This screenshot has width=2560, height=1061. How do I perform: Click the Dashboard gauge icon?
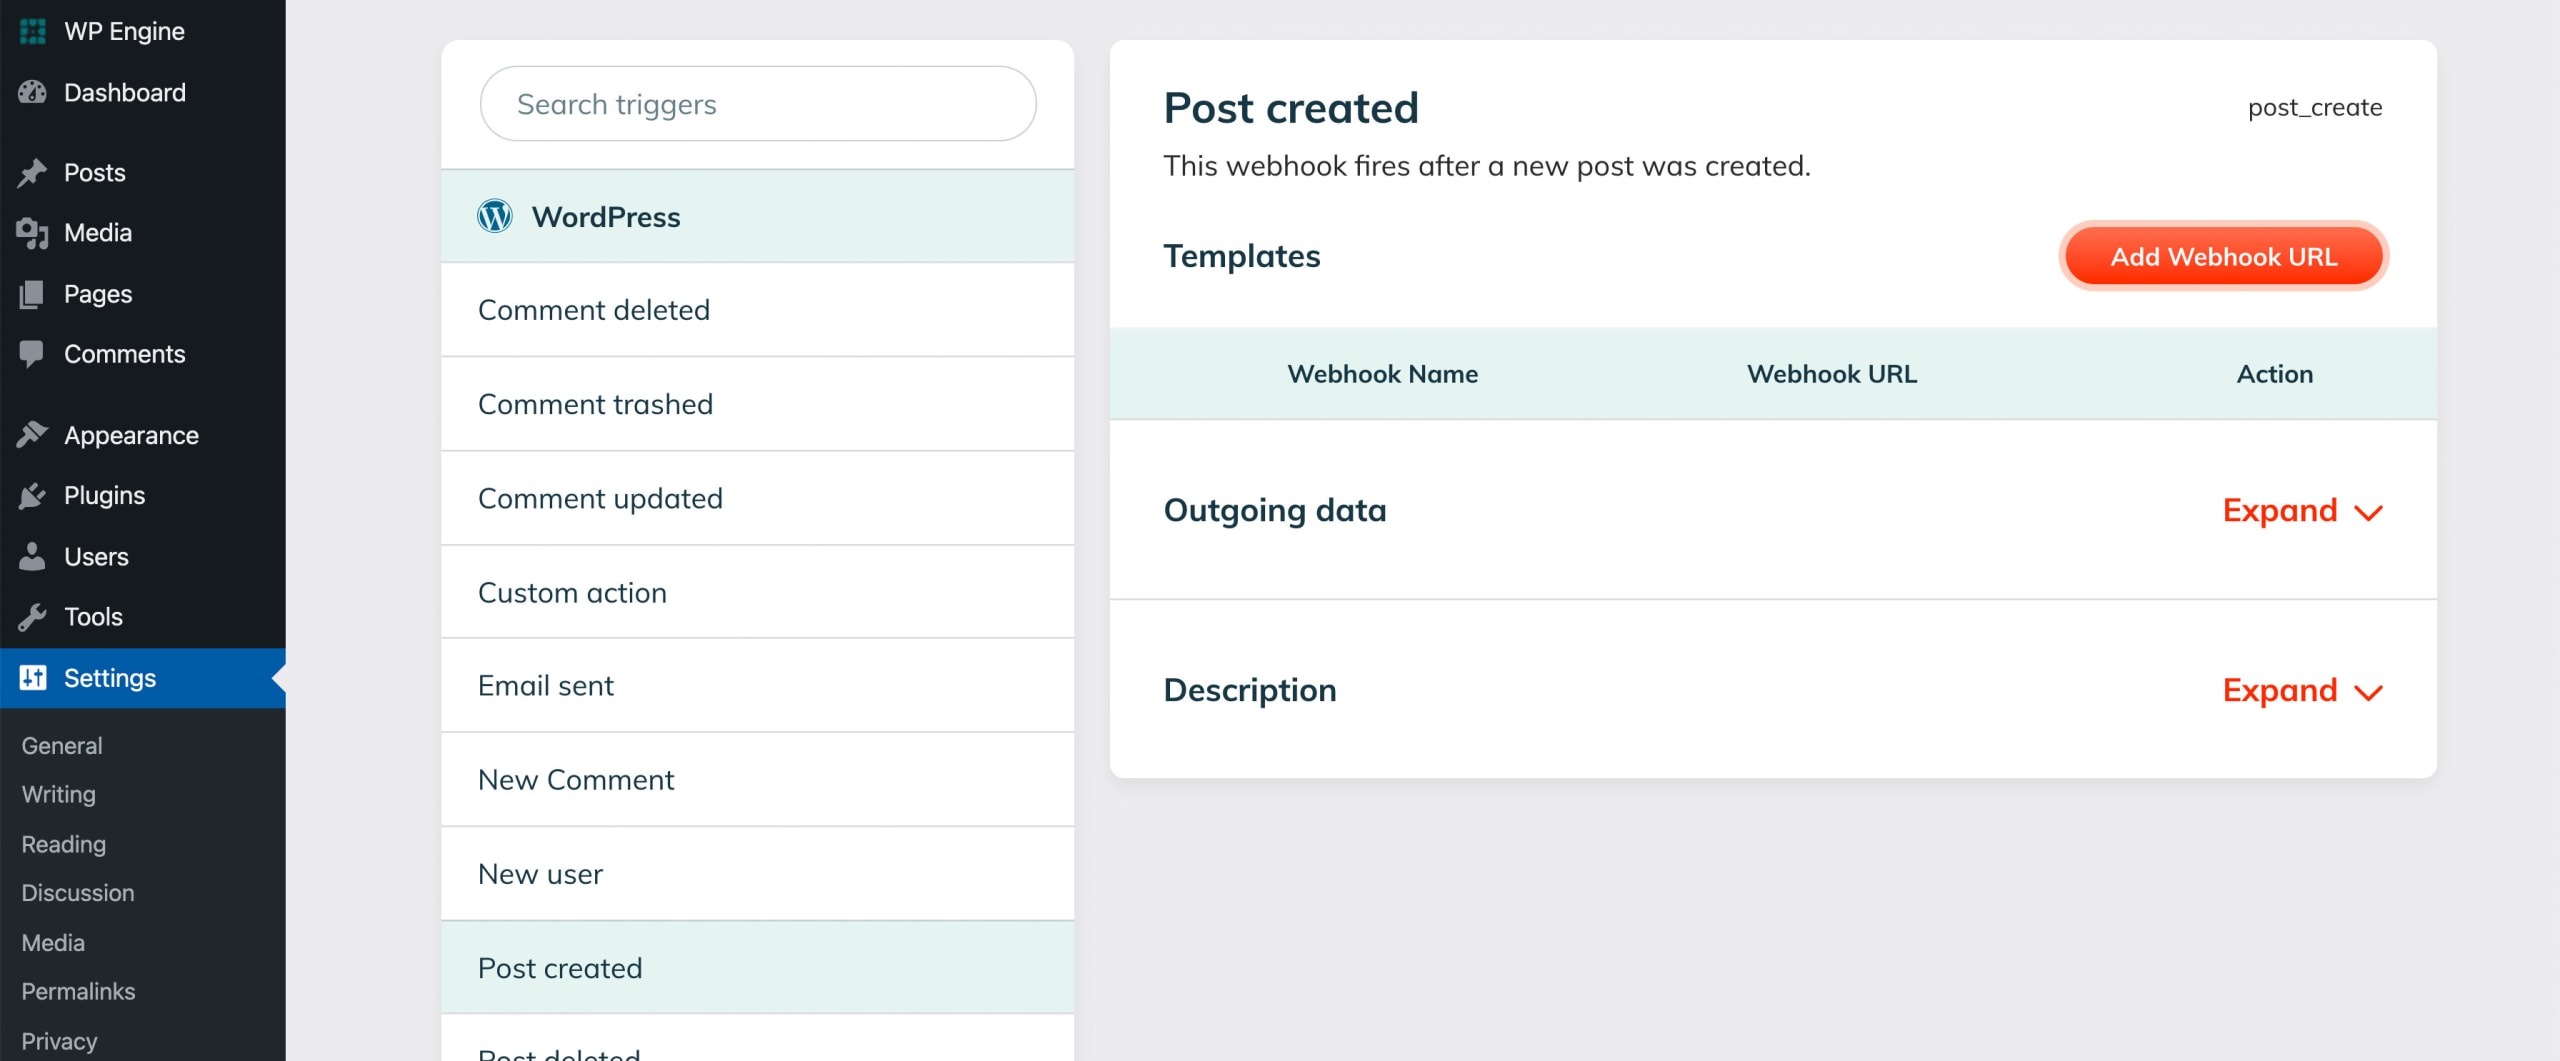(33, 92)
